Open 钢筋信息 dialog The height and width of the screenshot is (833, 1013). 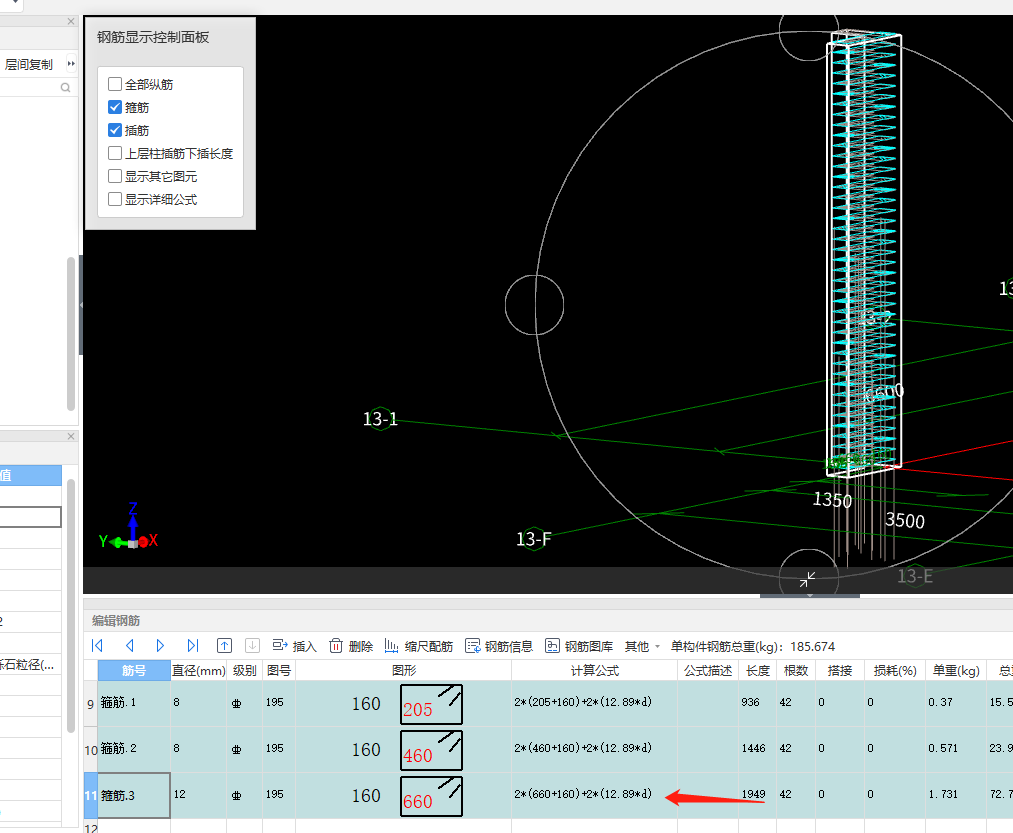click(x=499, y=646)
